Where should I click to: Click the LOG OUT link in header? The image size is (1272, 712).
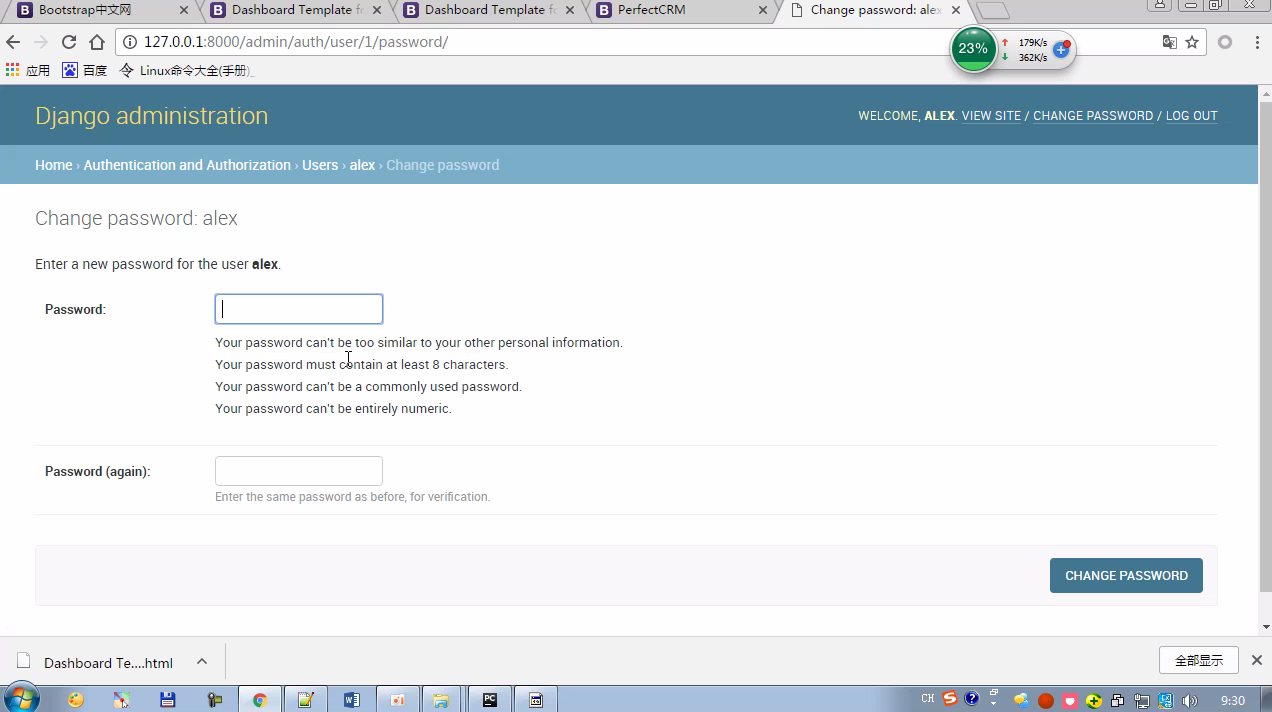pos(1191,116)
